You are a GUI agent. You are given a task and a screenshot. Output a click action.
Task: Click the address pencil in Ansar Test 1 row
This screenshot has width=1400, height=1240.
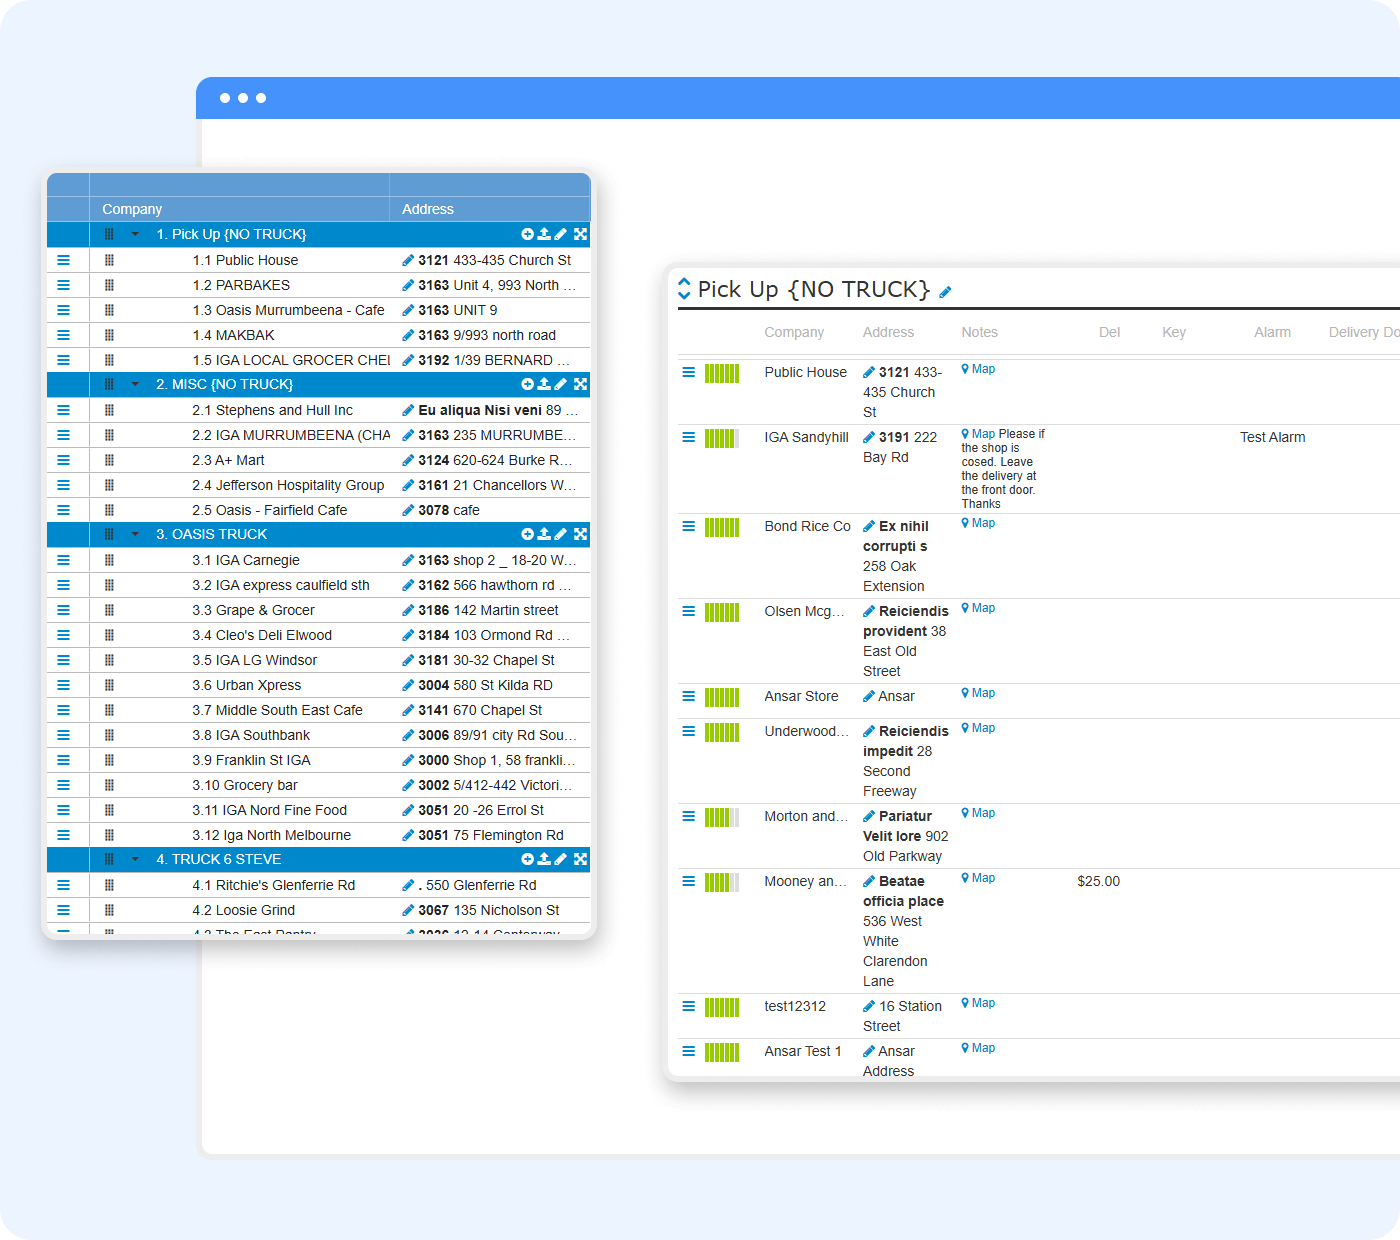tap(869, 1051)
